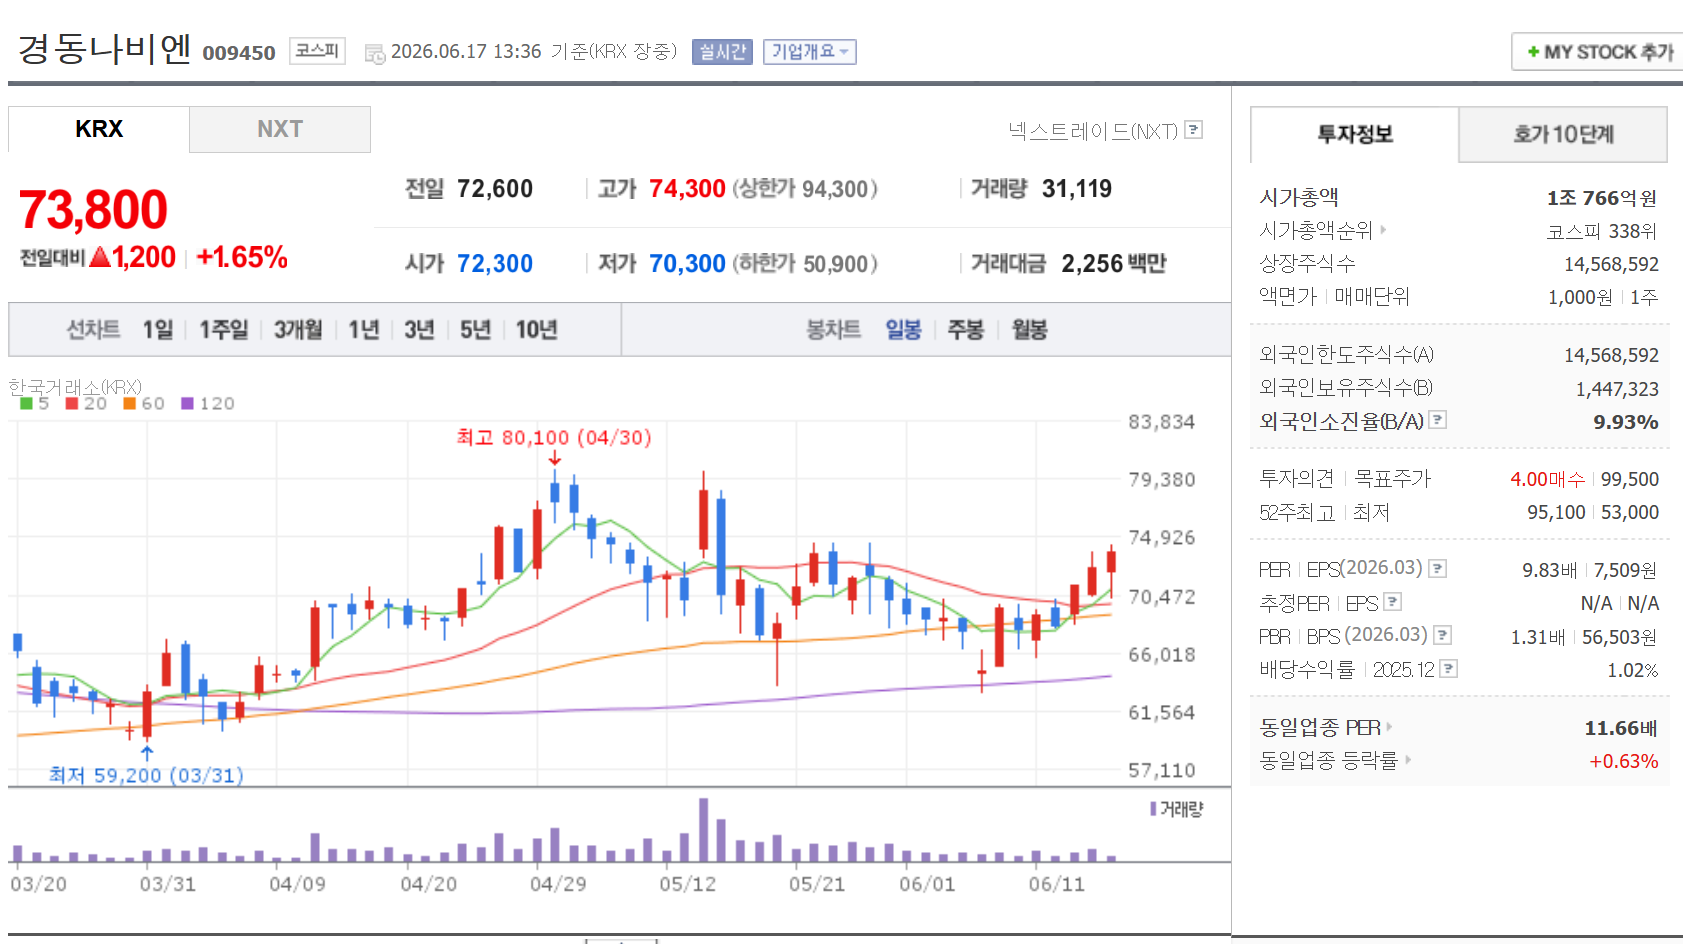Image resolution: width=1683 pixels, height=944 pixels.
Task: Click the +1.65% change rate
Action: tap(242, 257)
